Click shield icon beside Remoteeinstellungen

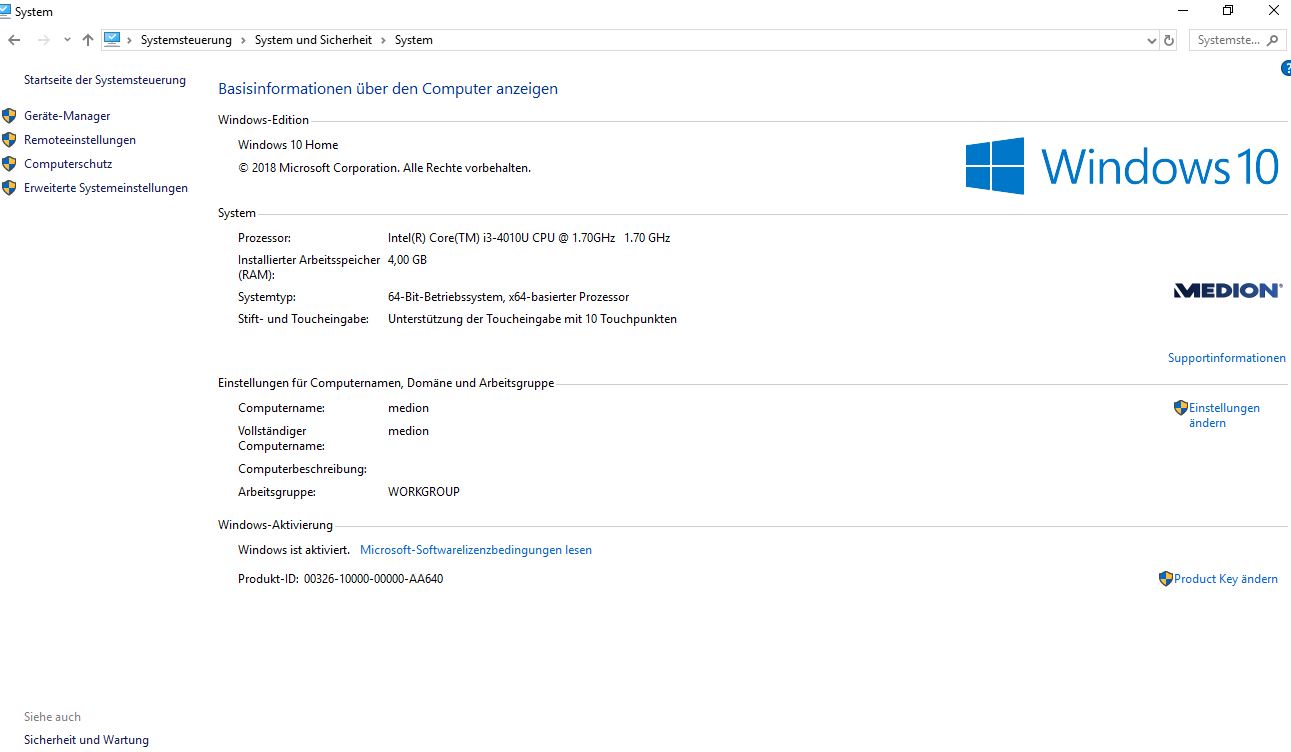(9, 140)
